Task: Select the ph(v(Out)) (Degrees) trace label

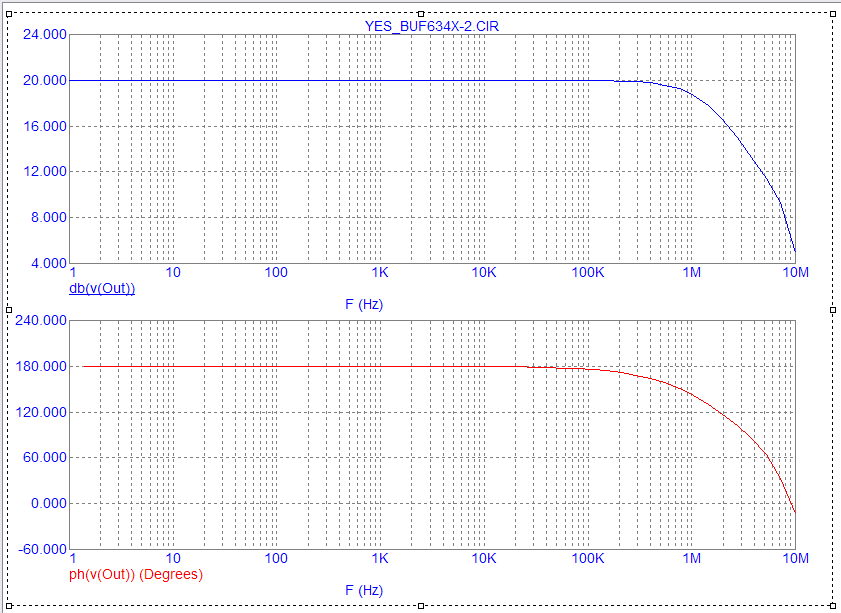Action: point(136,574)
